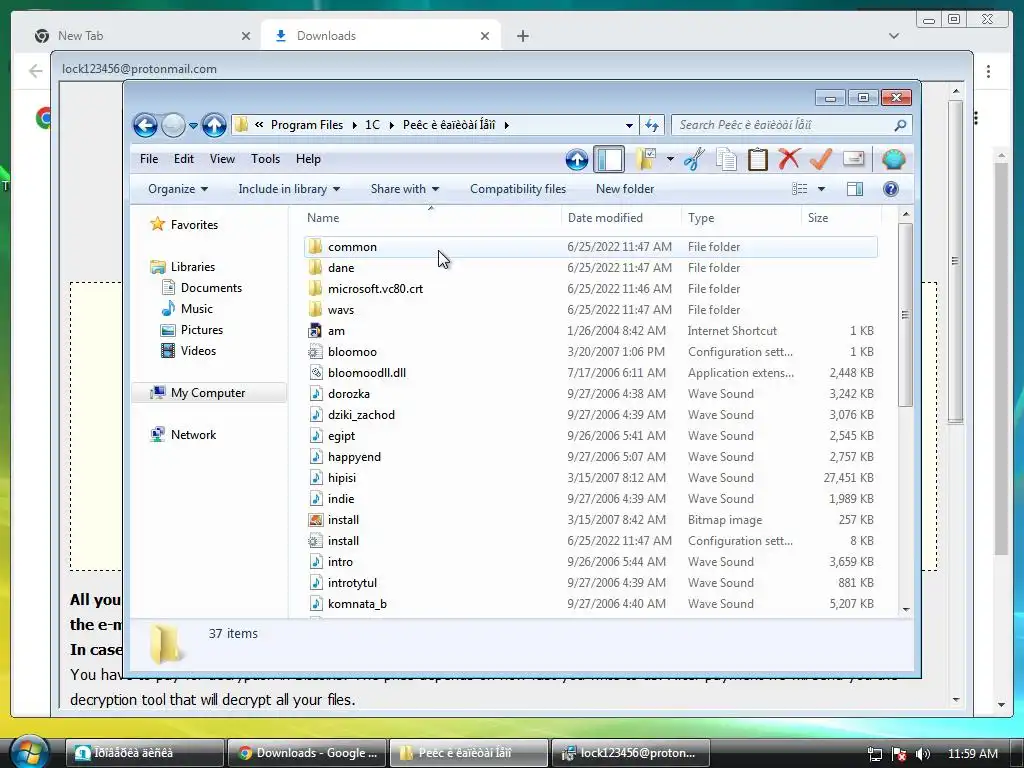Open Pictures library in sidebar
1024x768 pixels.
(x=202, y=330)
